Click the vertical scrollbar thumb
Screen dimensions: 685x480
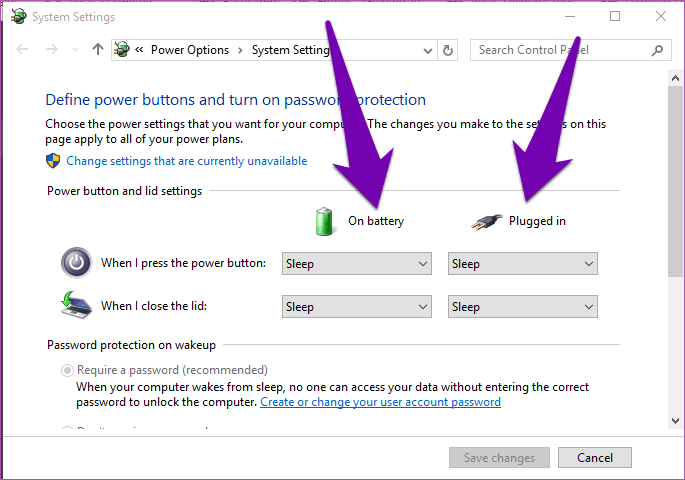point(675,181)
